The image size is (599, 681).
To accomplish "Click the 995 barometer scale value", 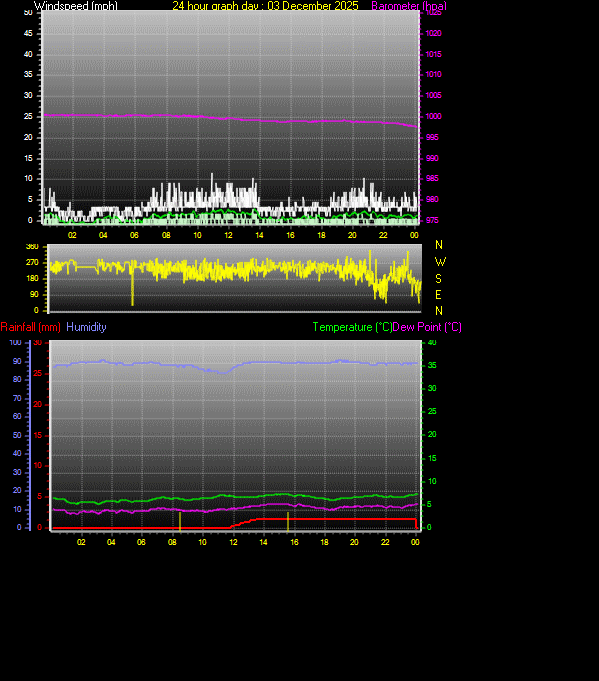I will [432, 137].
